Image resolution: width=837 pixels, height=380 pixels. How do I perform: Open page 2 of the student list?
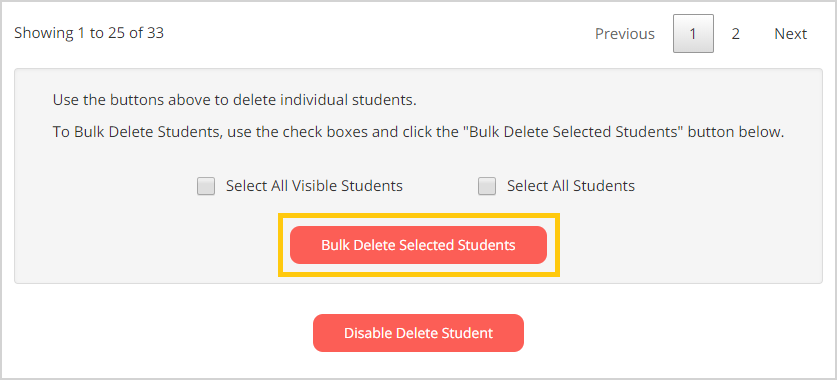[x=736, y=34]
